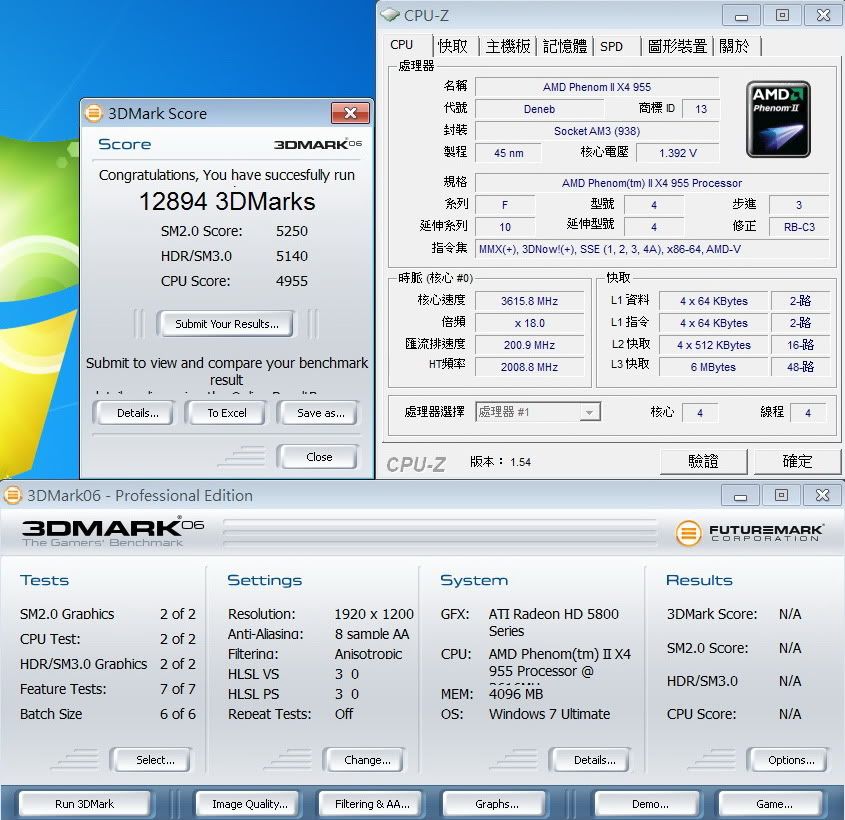Click the AMD Phenom II logo image

[778, 120]
